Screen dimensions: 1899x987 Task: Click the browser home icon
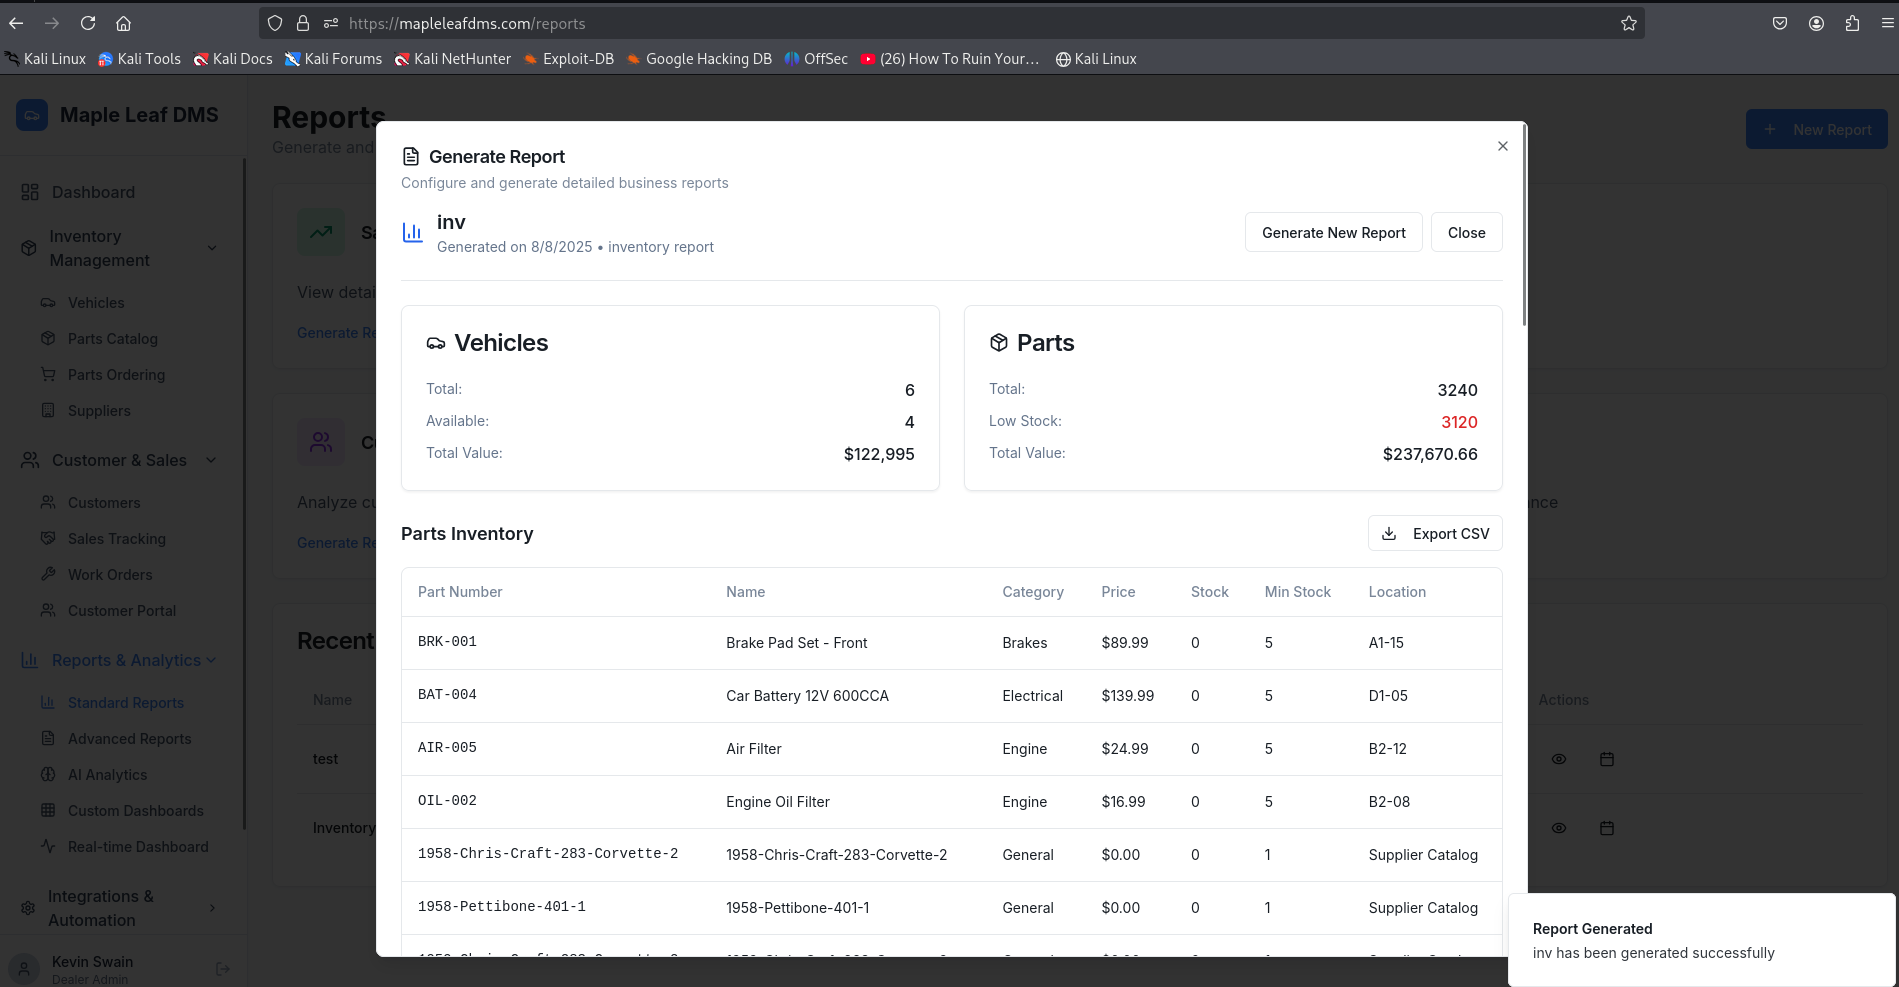click(x=123, y=23)
